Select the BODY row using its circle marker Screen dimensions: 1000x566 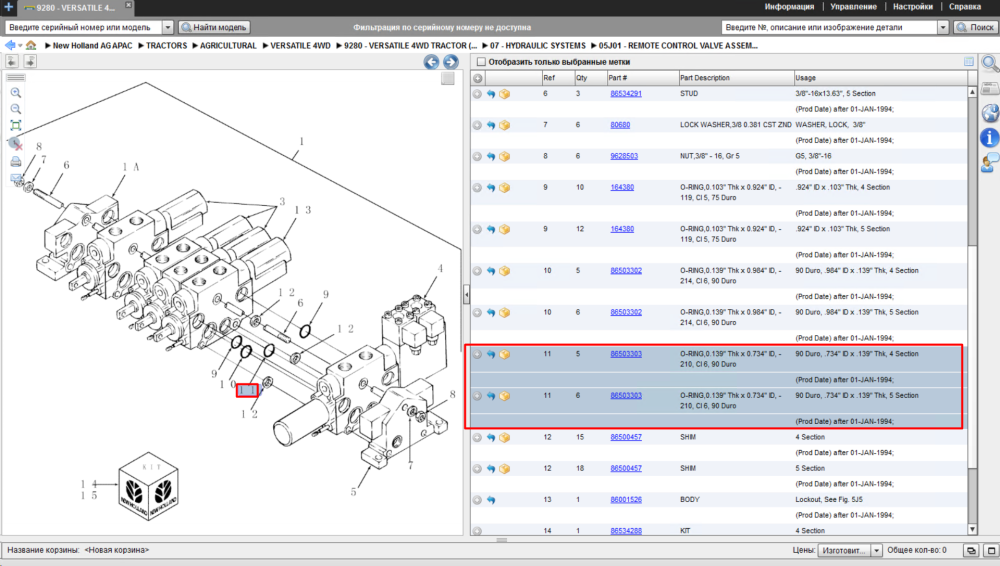coord(477,500)
